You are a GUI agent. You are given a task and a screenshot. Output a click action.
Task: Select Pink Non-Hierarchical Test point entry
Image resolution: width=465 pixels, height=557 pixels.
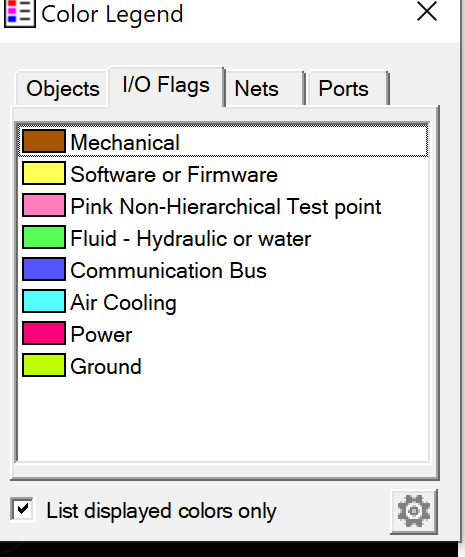[223, 206]
